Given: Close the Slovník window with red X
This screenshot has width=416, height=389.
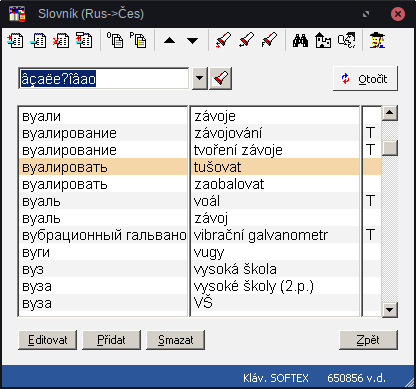Looking at the screenshot, I should pyautogui.click(x=397, y=14).
